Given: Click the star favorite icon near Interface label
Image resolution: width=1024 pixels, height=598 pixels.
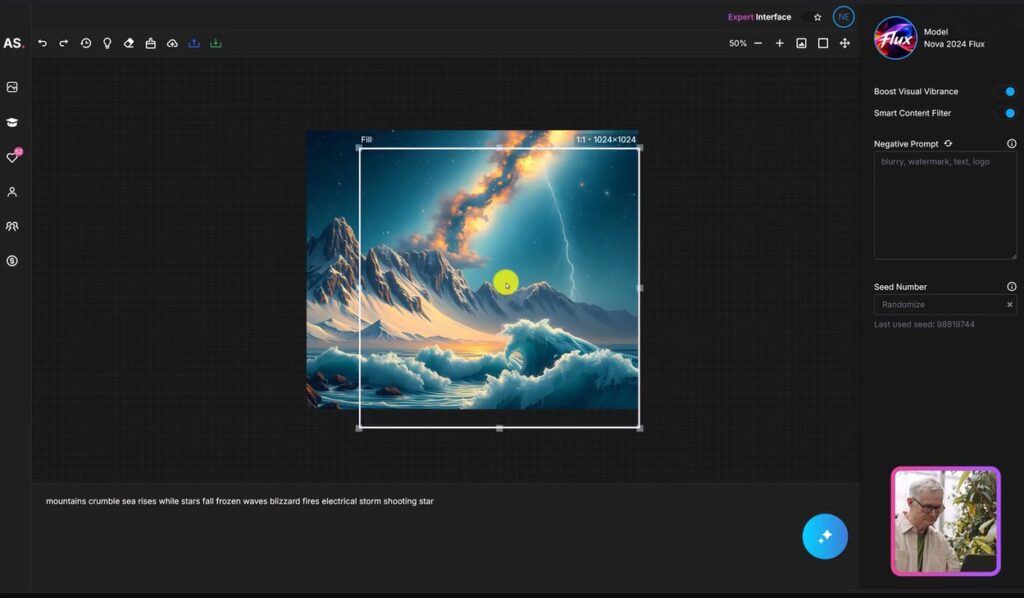Looking at the screenshot, I should click(x=818, y=17).
